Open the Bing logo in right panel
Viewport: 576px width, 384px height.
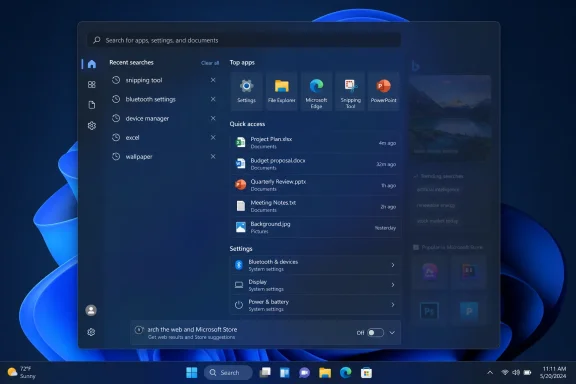415,66
